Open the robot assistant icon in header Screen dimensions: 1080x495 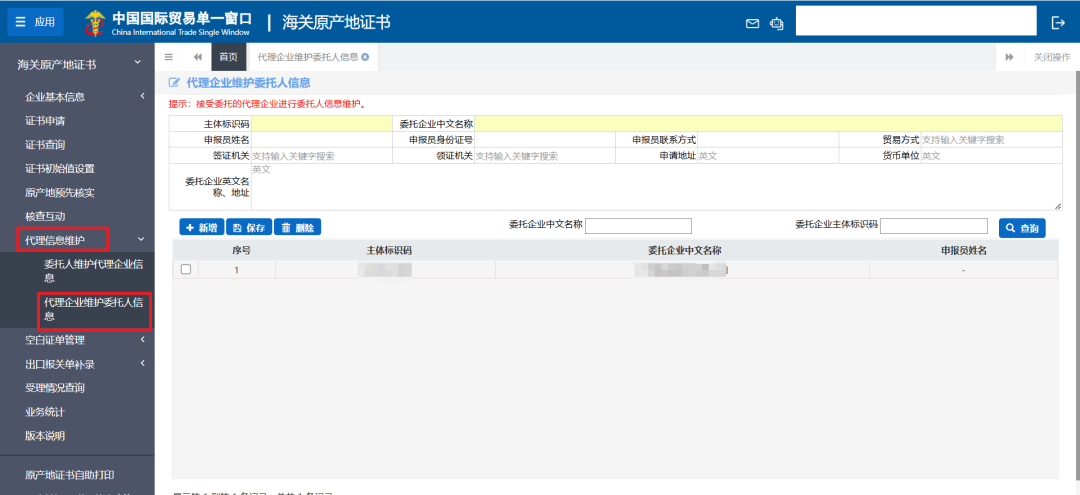pos(777,23)
